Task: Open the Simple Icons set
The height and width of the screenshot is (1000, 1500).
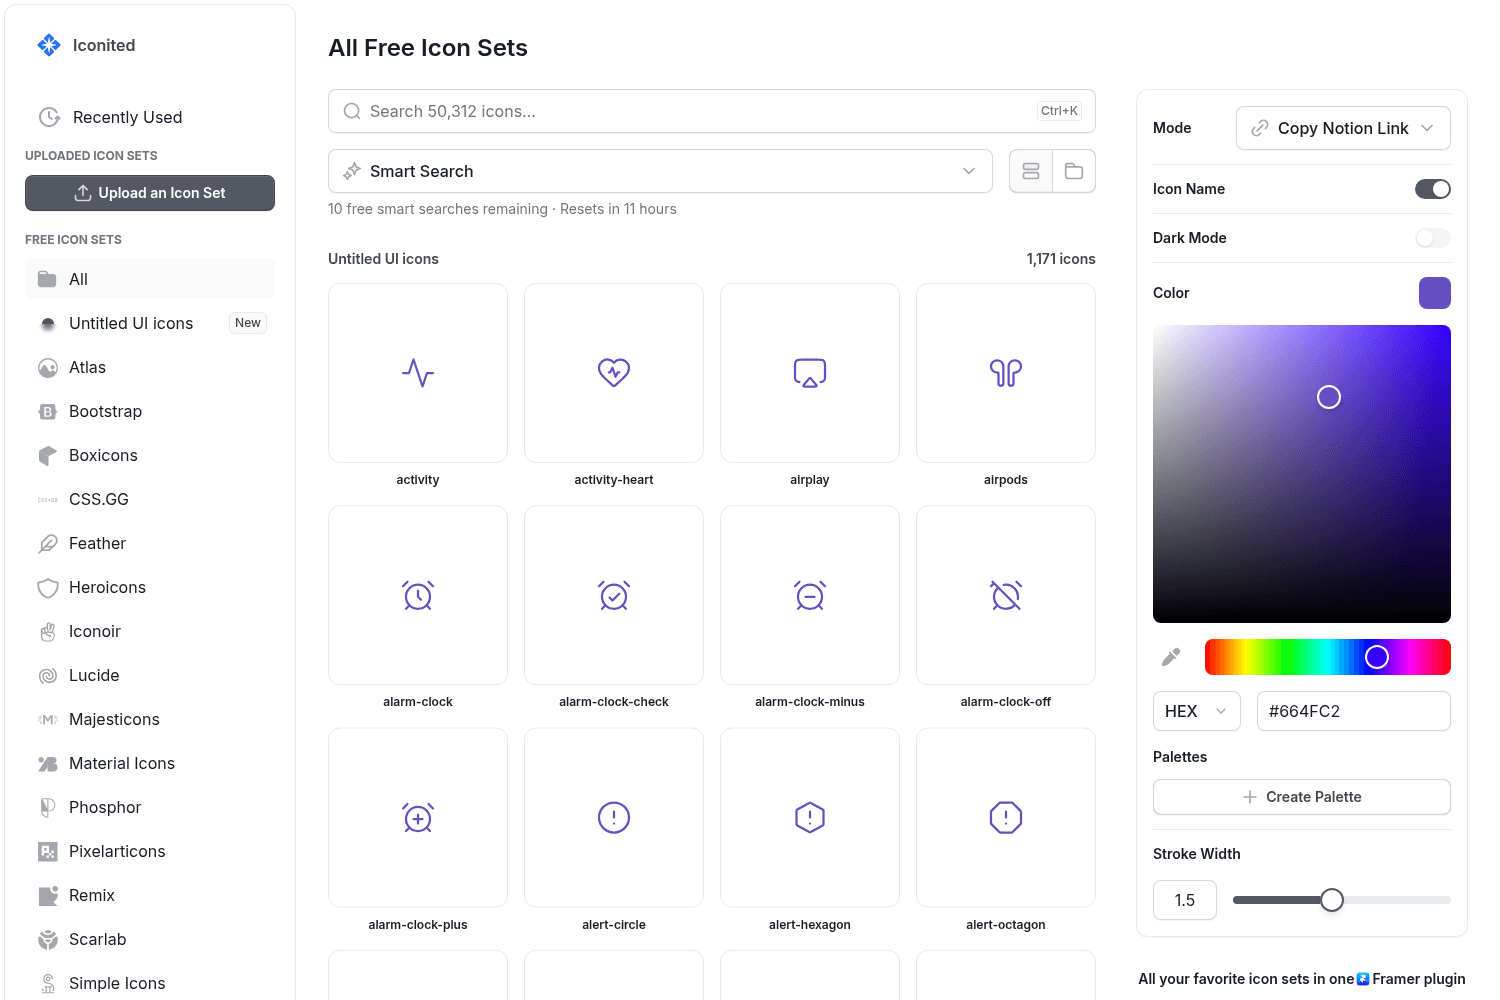Action: point(150,983)
